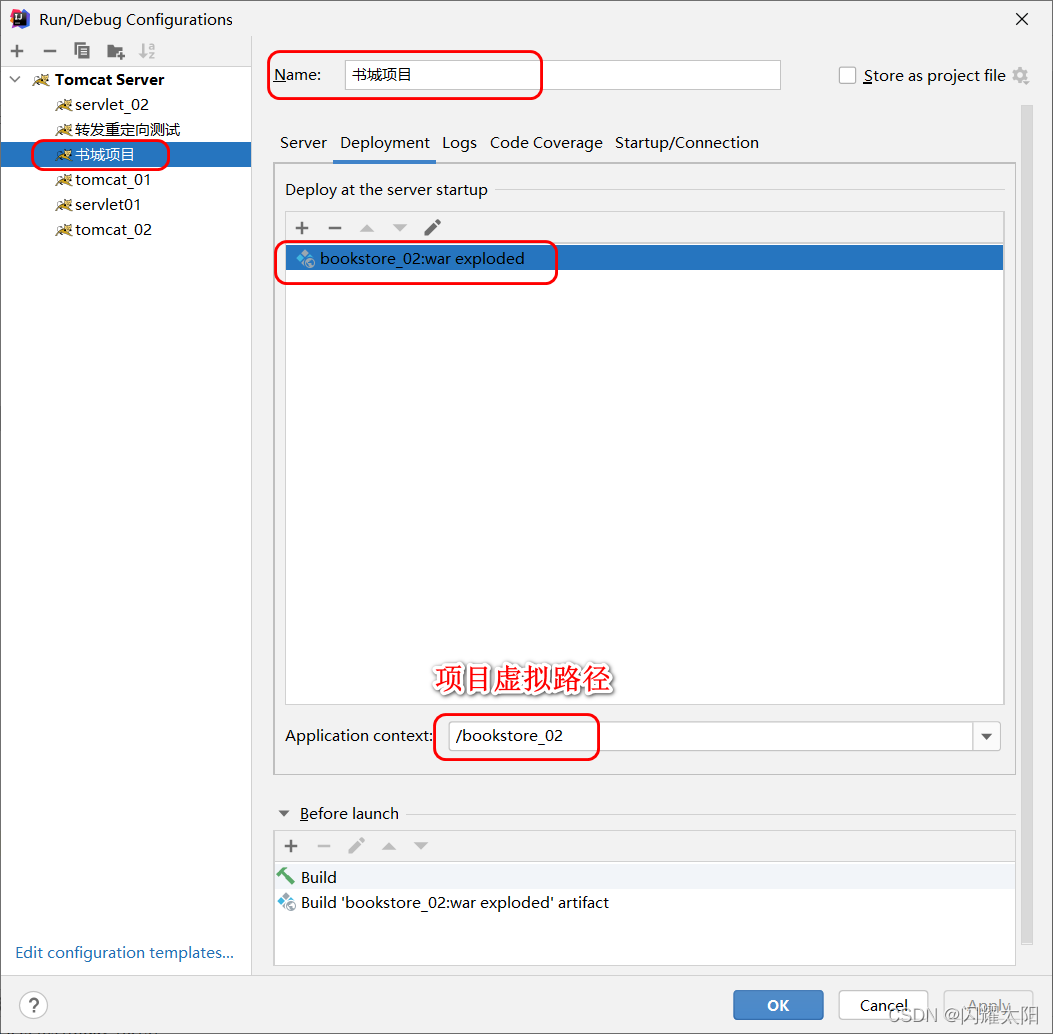Screen dimensions: 1053x1034
Task: Remove deployment artifact with minus icon
Action: (334, 228)
